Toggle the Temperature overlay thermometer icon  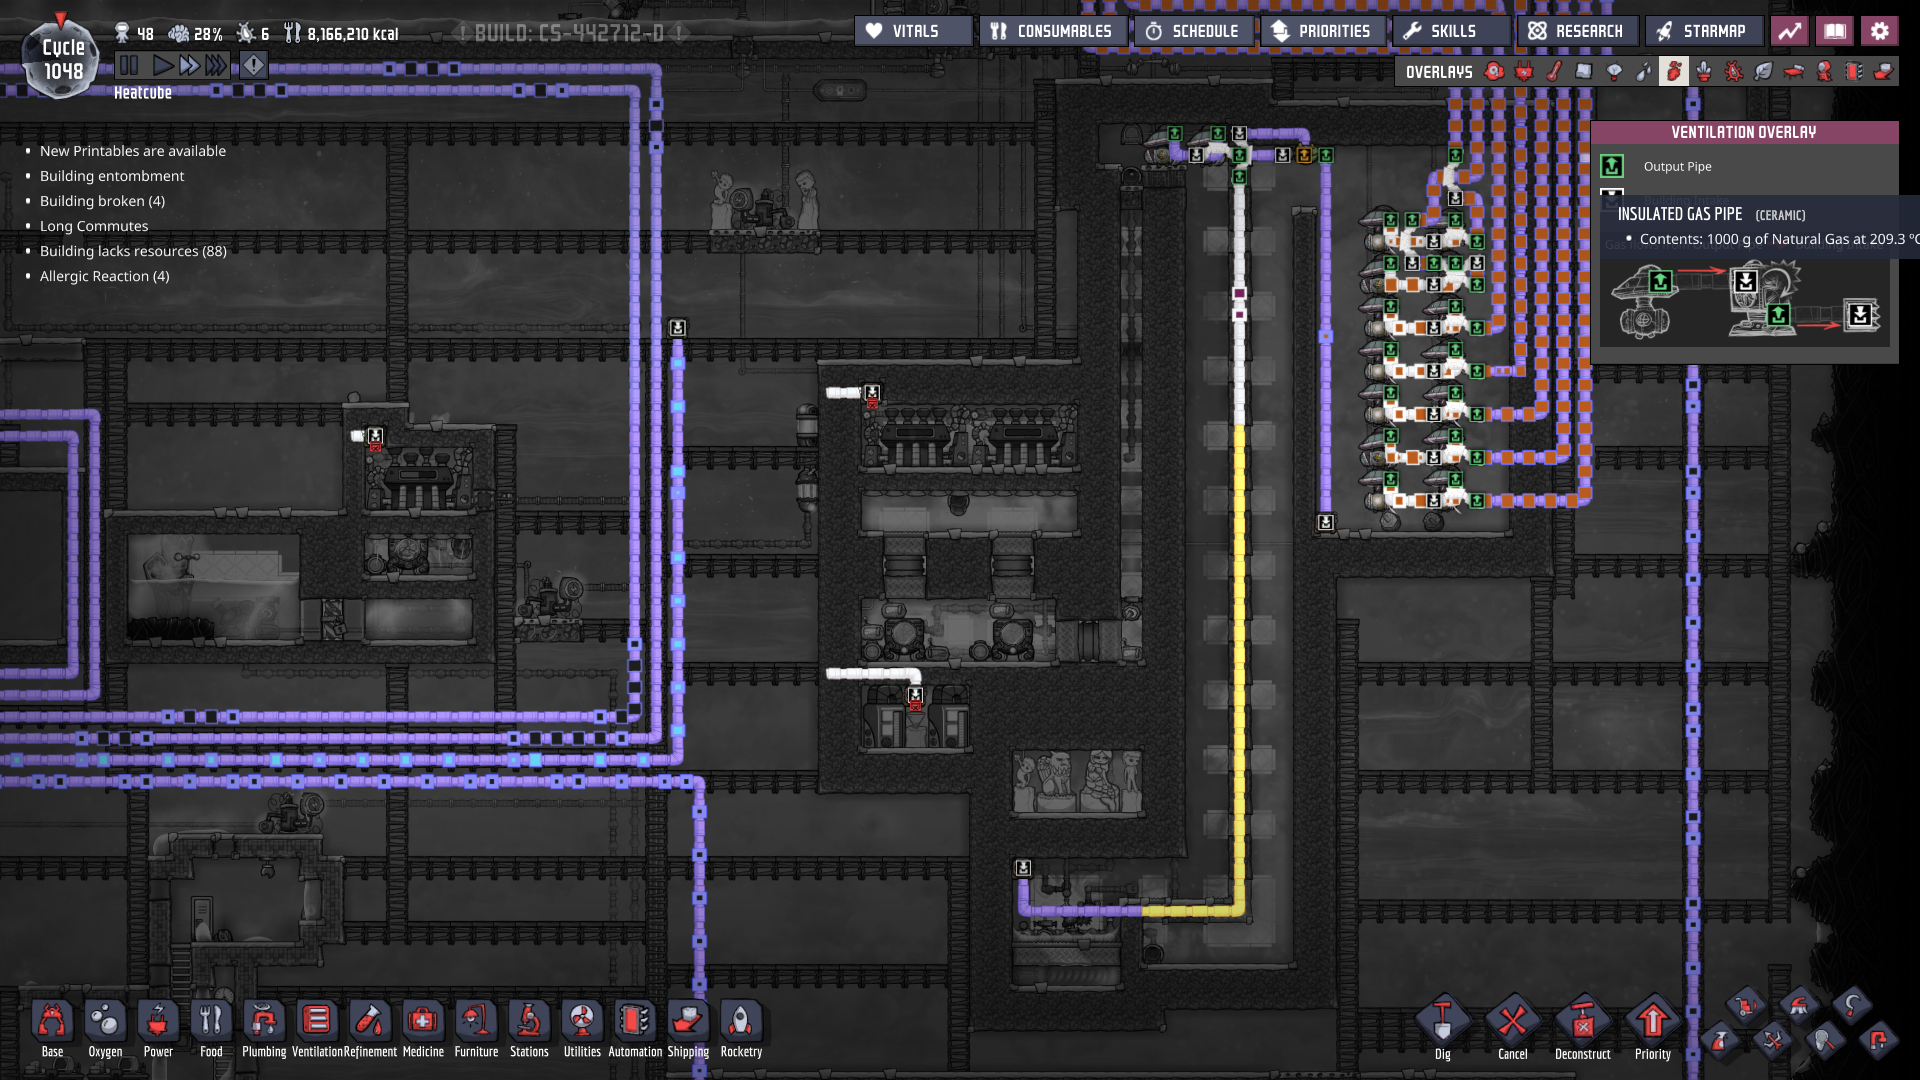[x=1554, y=71]
